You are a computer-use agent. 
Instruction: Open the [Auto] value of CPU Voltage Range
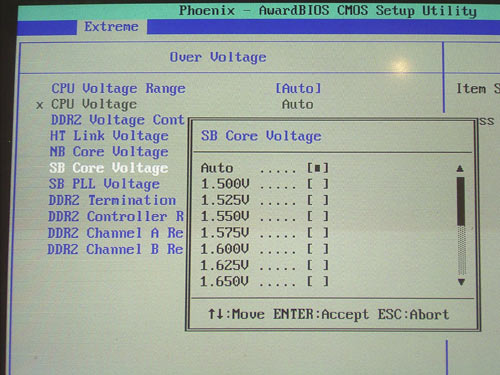(x=298, y=88)
